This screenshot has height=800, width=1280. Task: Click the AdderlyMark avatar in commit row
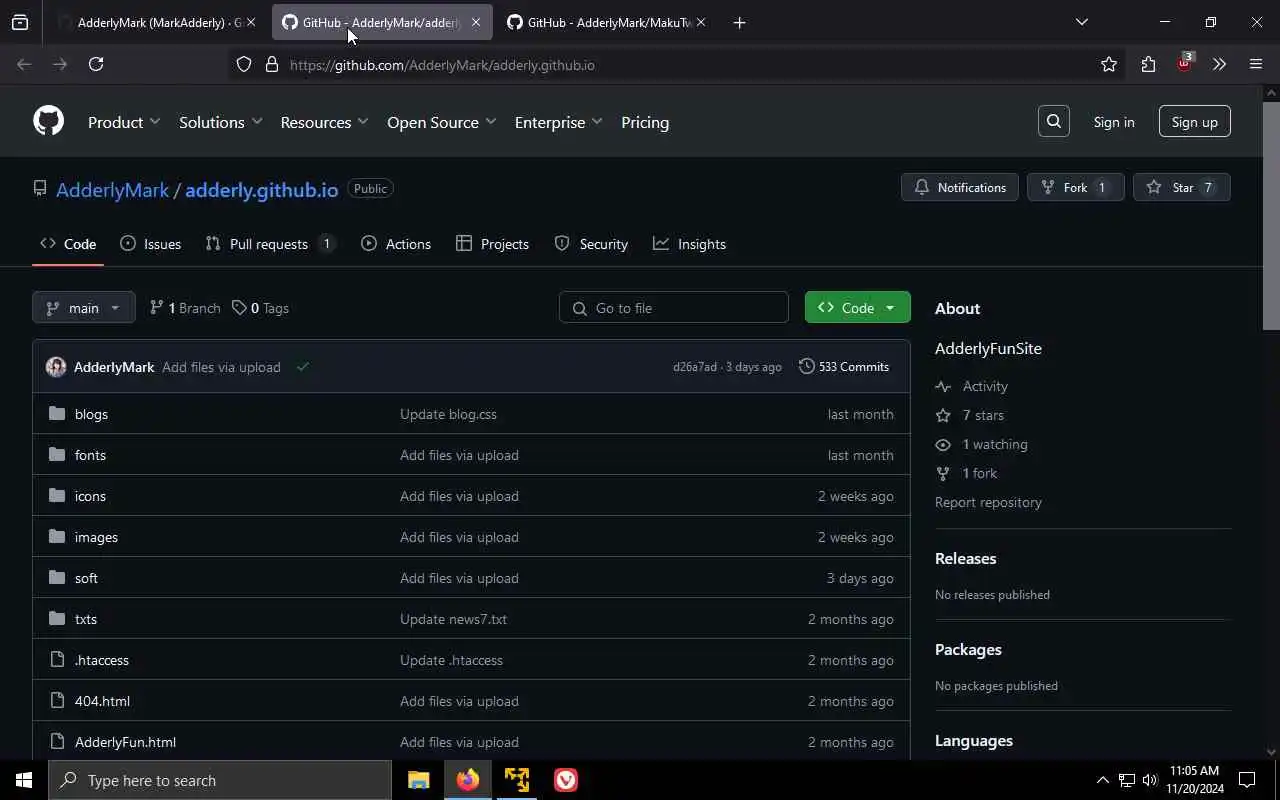pyautogui.click(x=56, y=367)
